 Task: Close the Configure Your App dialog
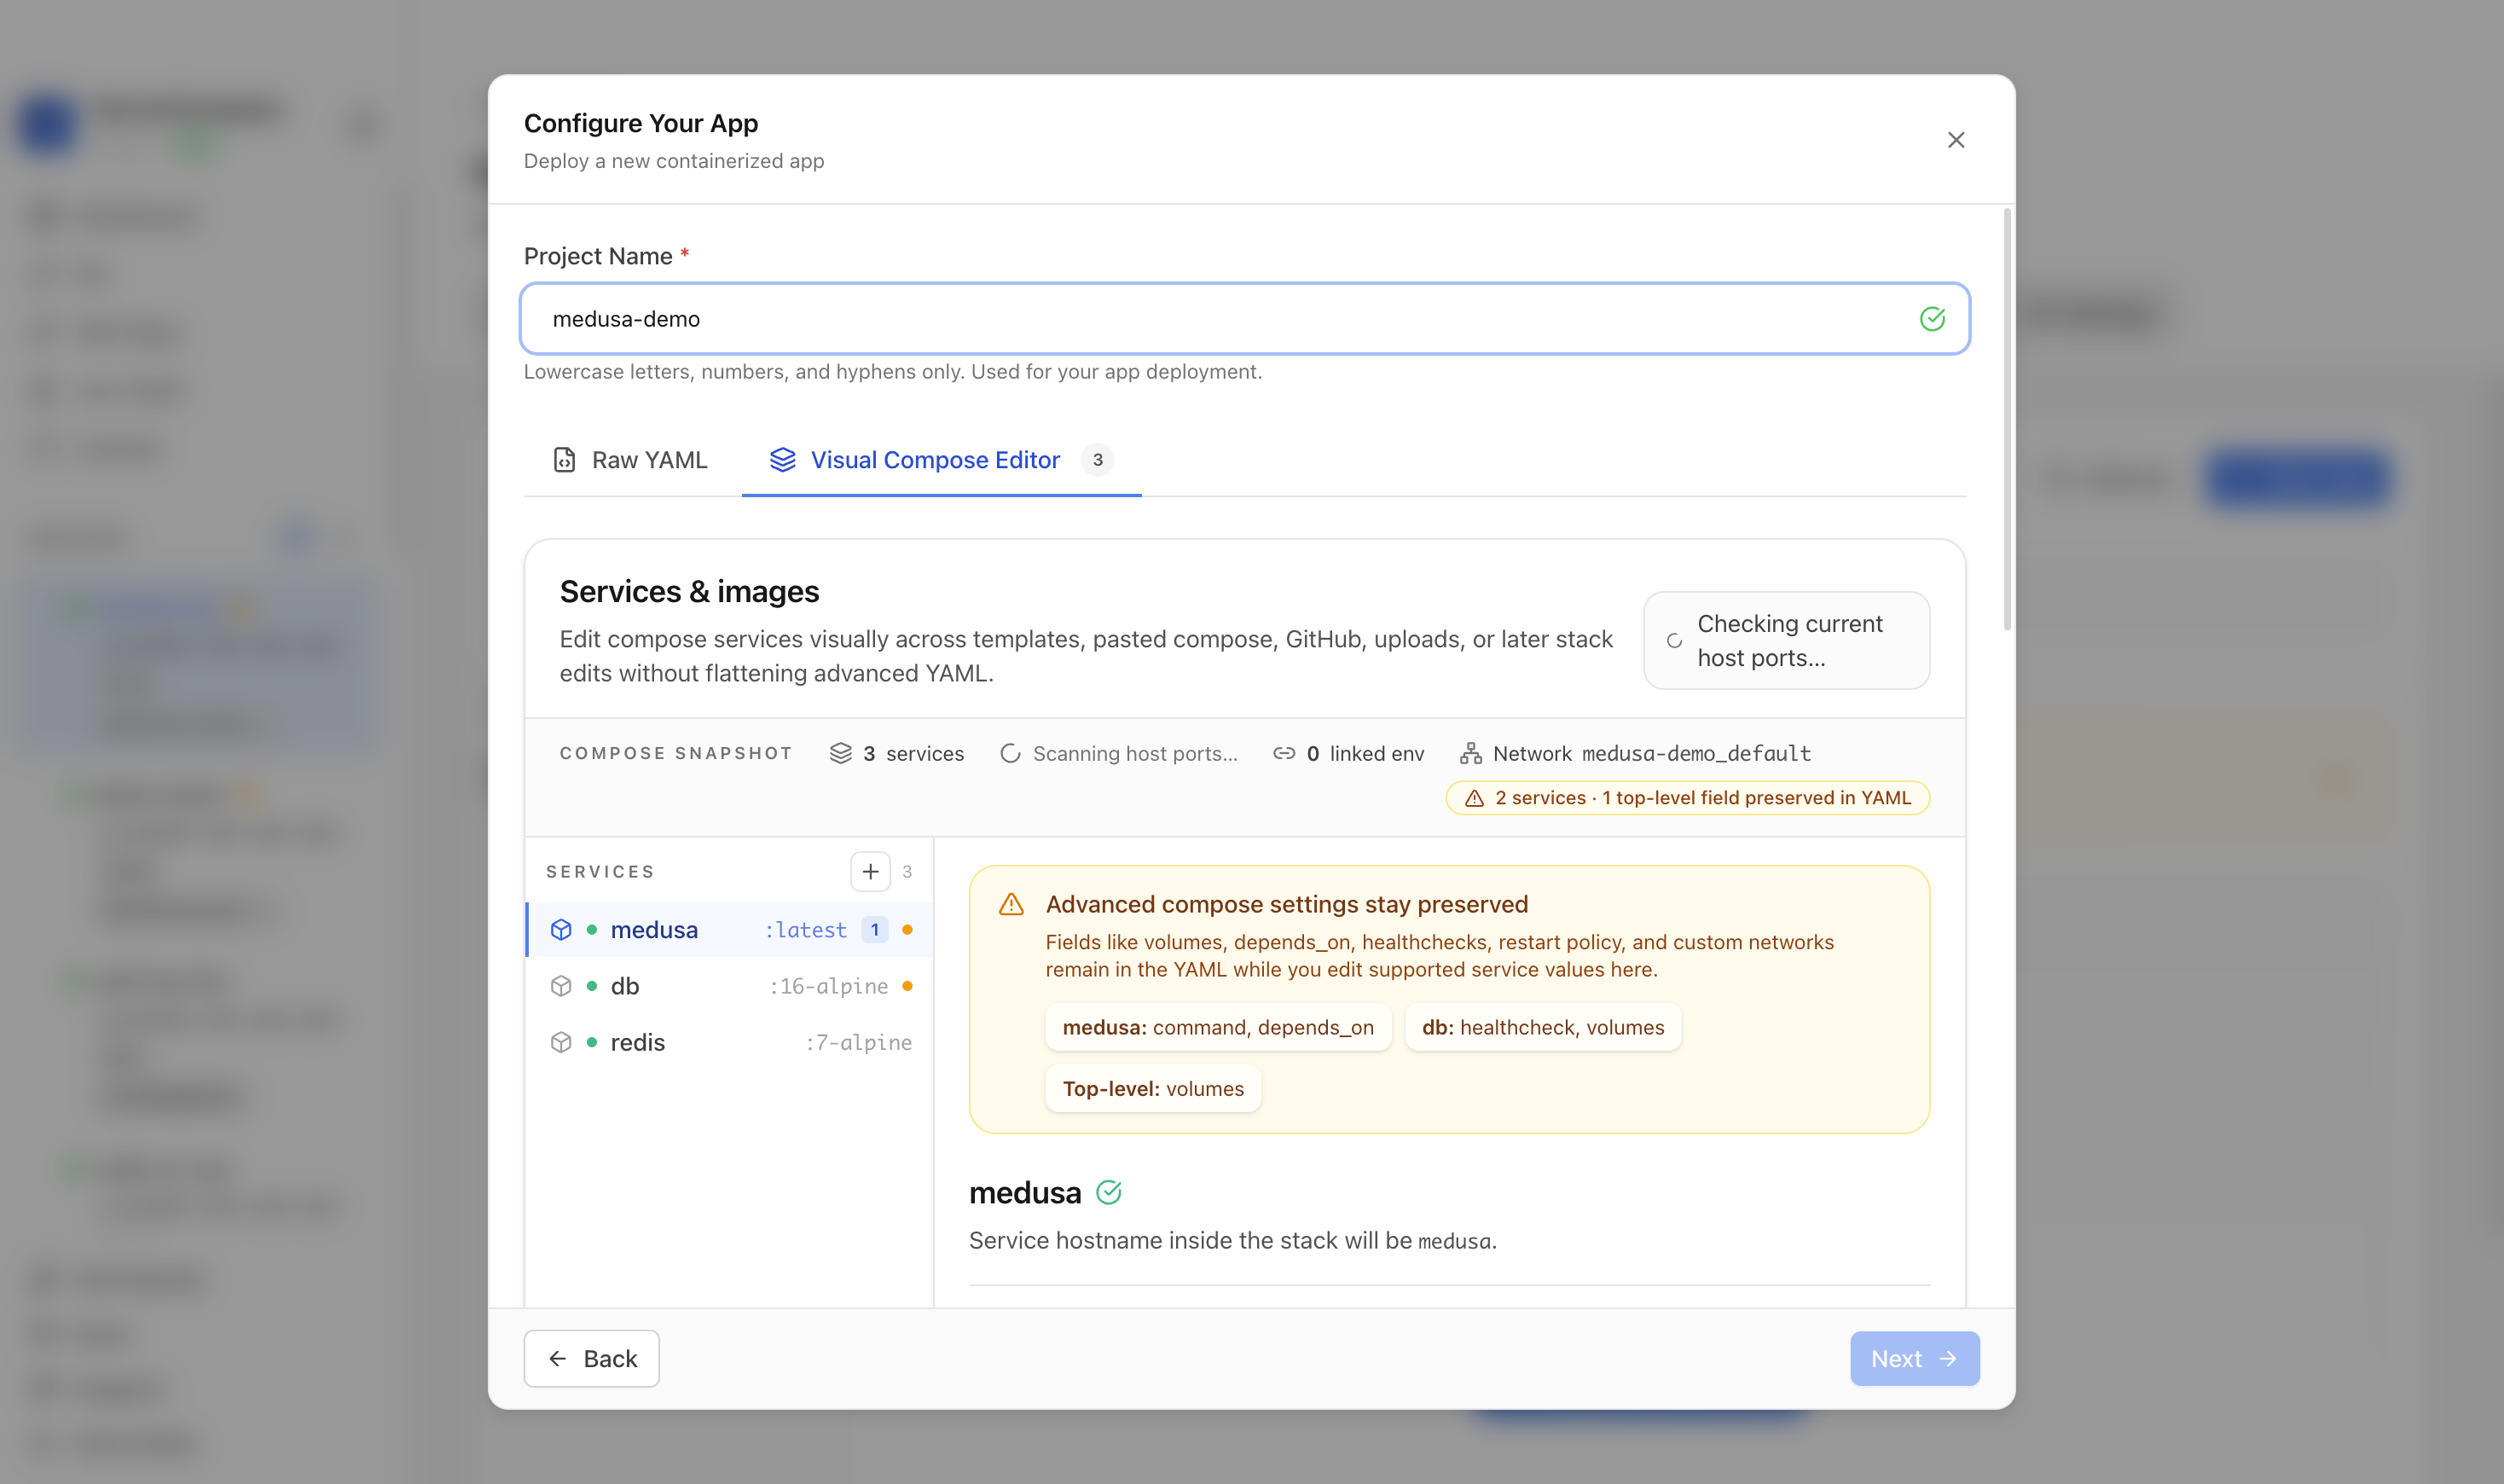point(1956,140)
